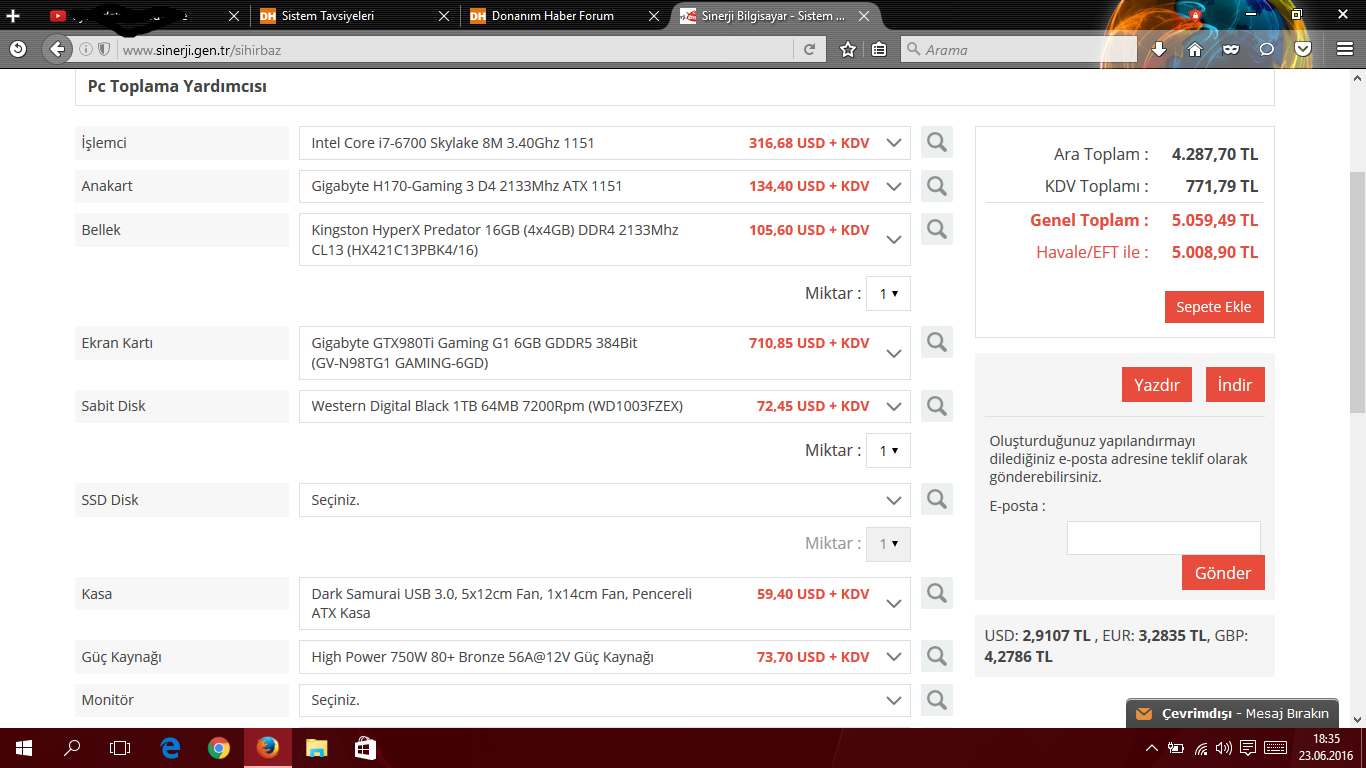Click the page vertical scrollbar
Screen dimensions: 1366x768
click(1357, 290)
